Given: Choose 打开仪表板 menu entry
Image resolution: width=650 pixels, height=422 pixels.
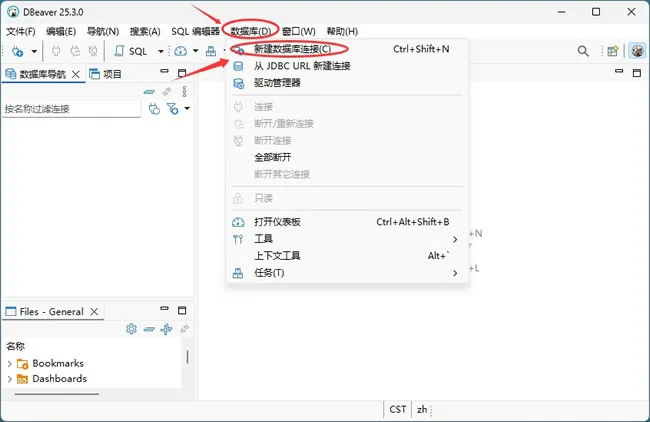Looking at the screenshot, I should [x=347, y=222].
